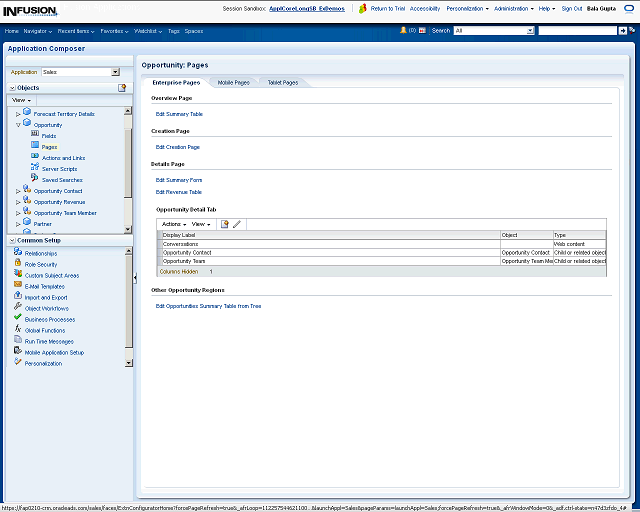Switch to the Tablet Pages tab

coord(282,82)
